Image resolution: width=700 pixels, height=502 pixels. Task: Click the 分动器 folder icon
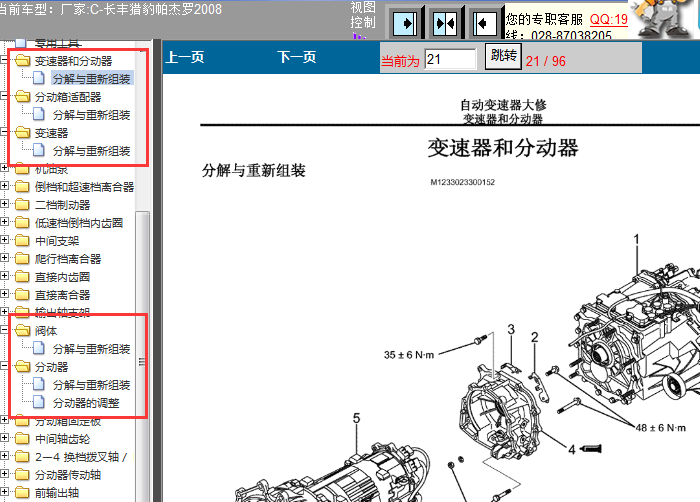22,366
